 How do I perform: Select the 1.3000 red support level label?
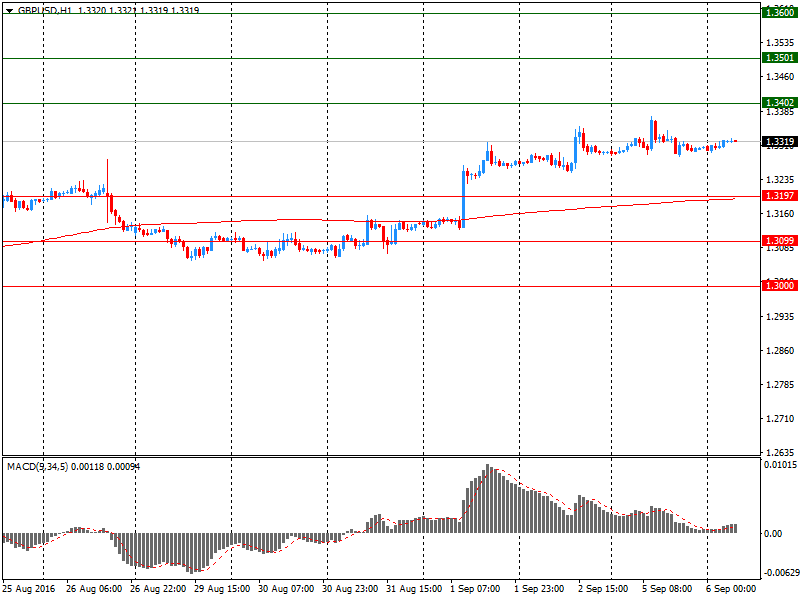[x=780, y=285]
